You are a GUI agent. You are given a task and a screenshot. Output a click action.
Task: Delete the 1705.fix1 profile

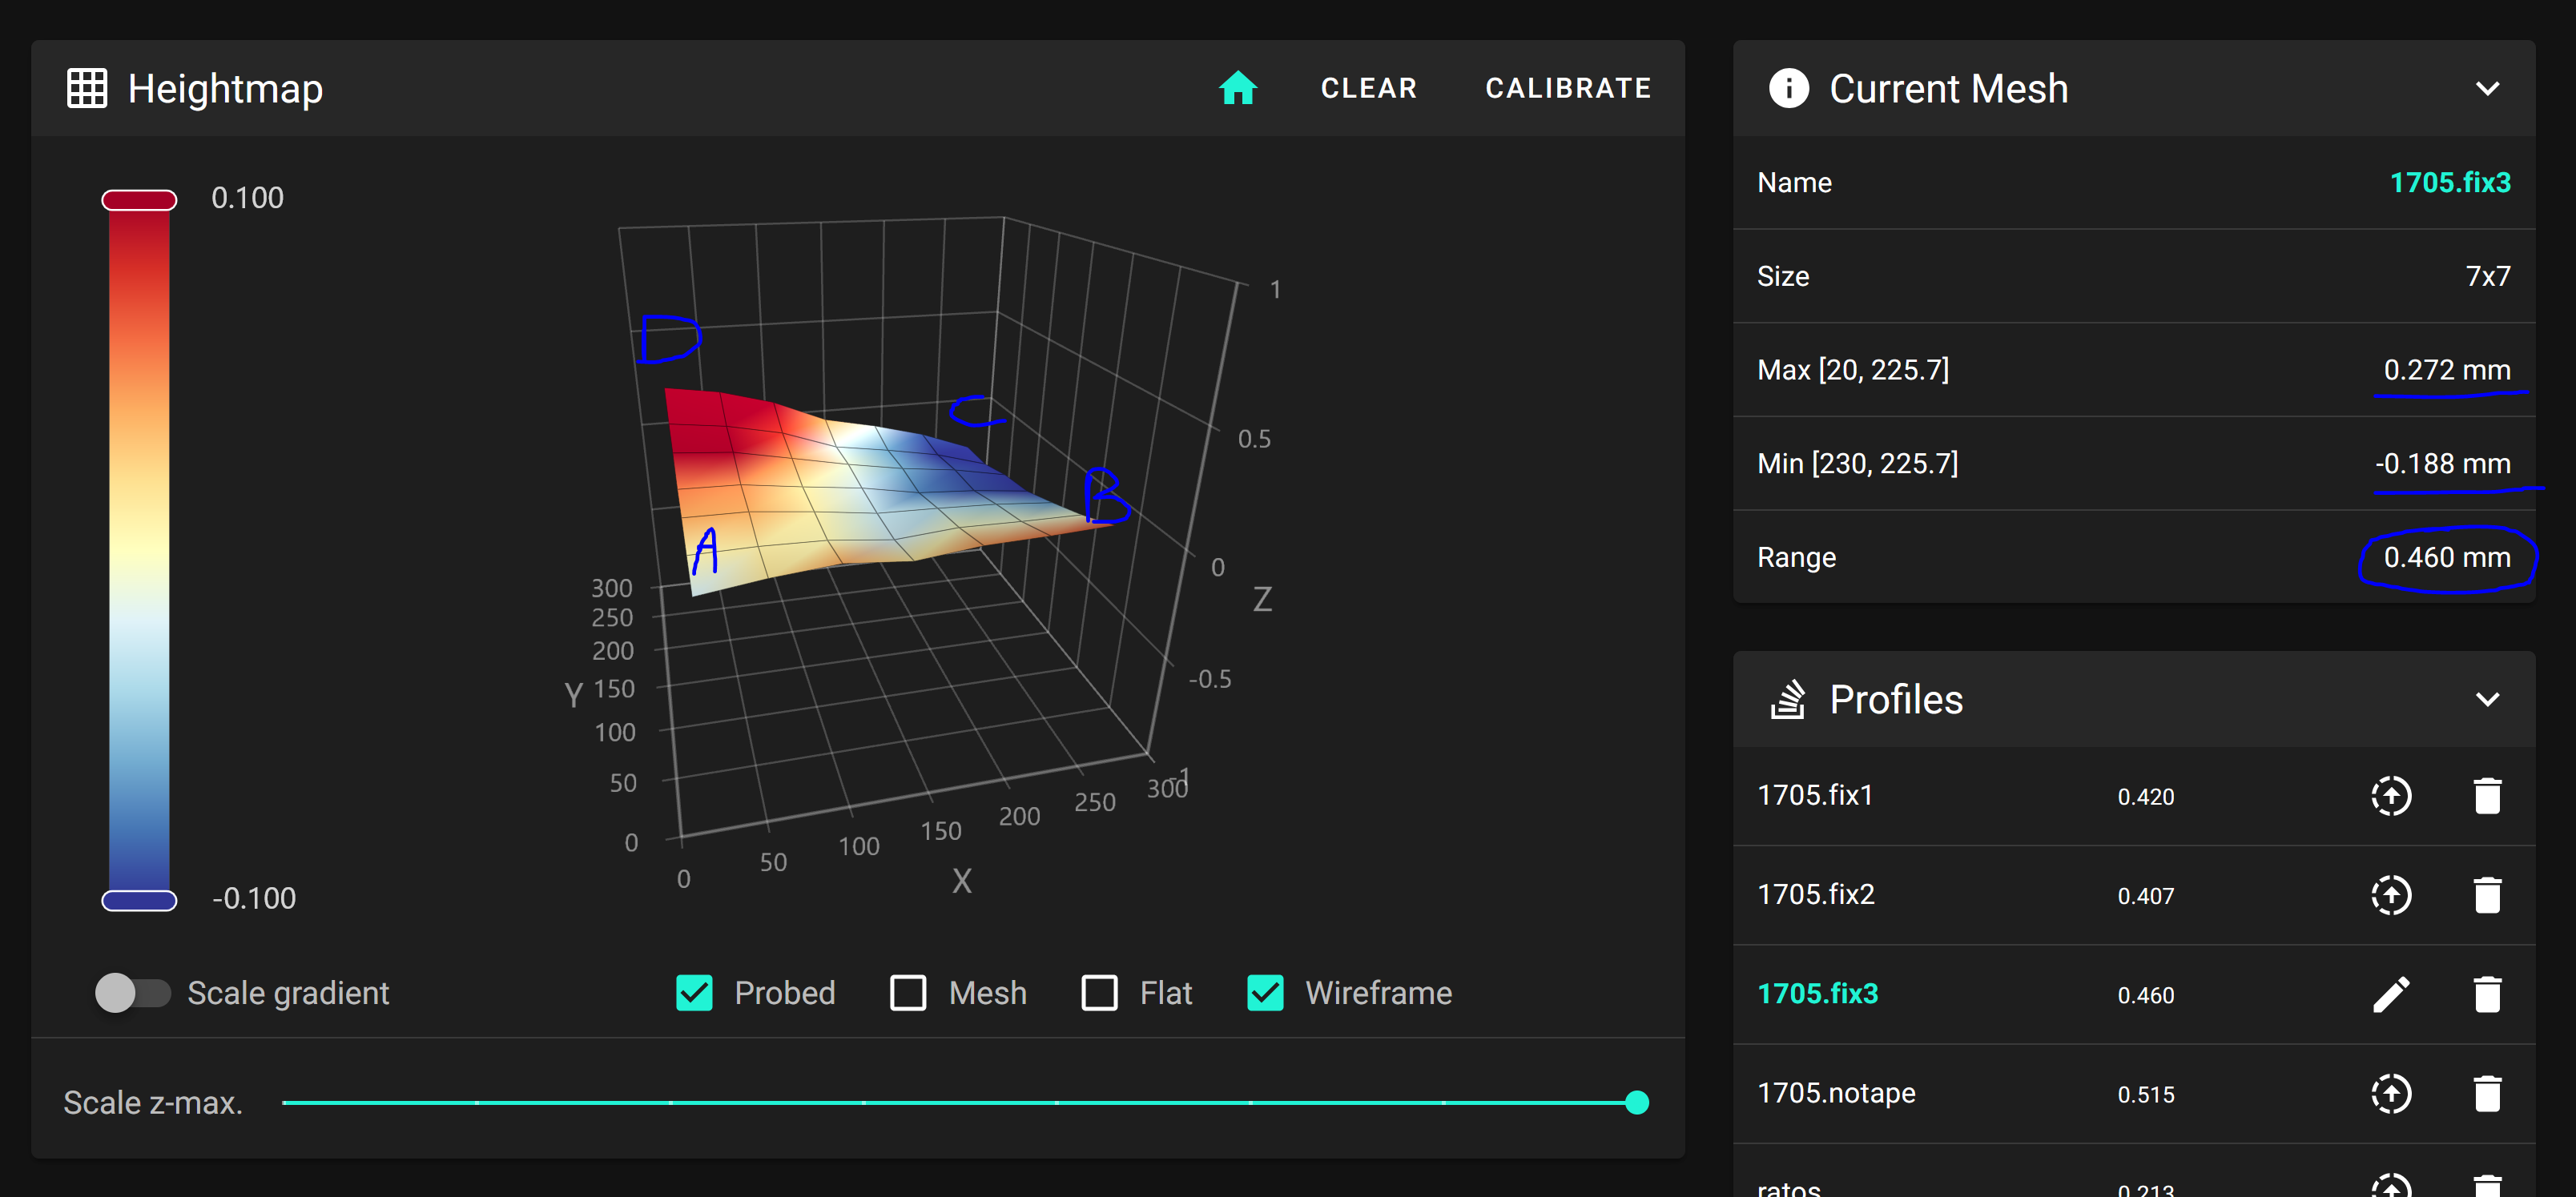pos(2487,796)
